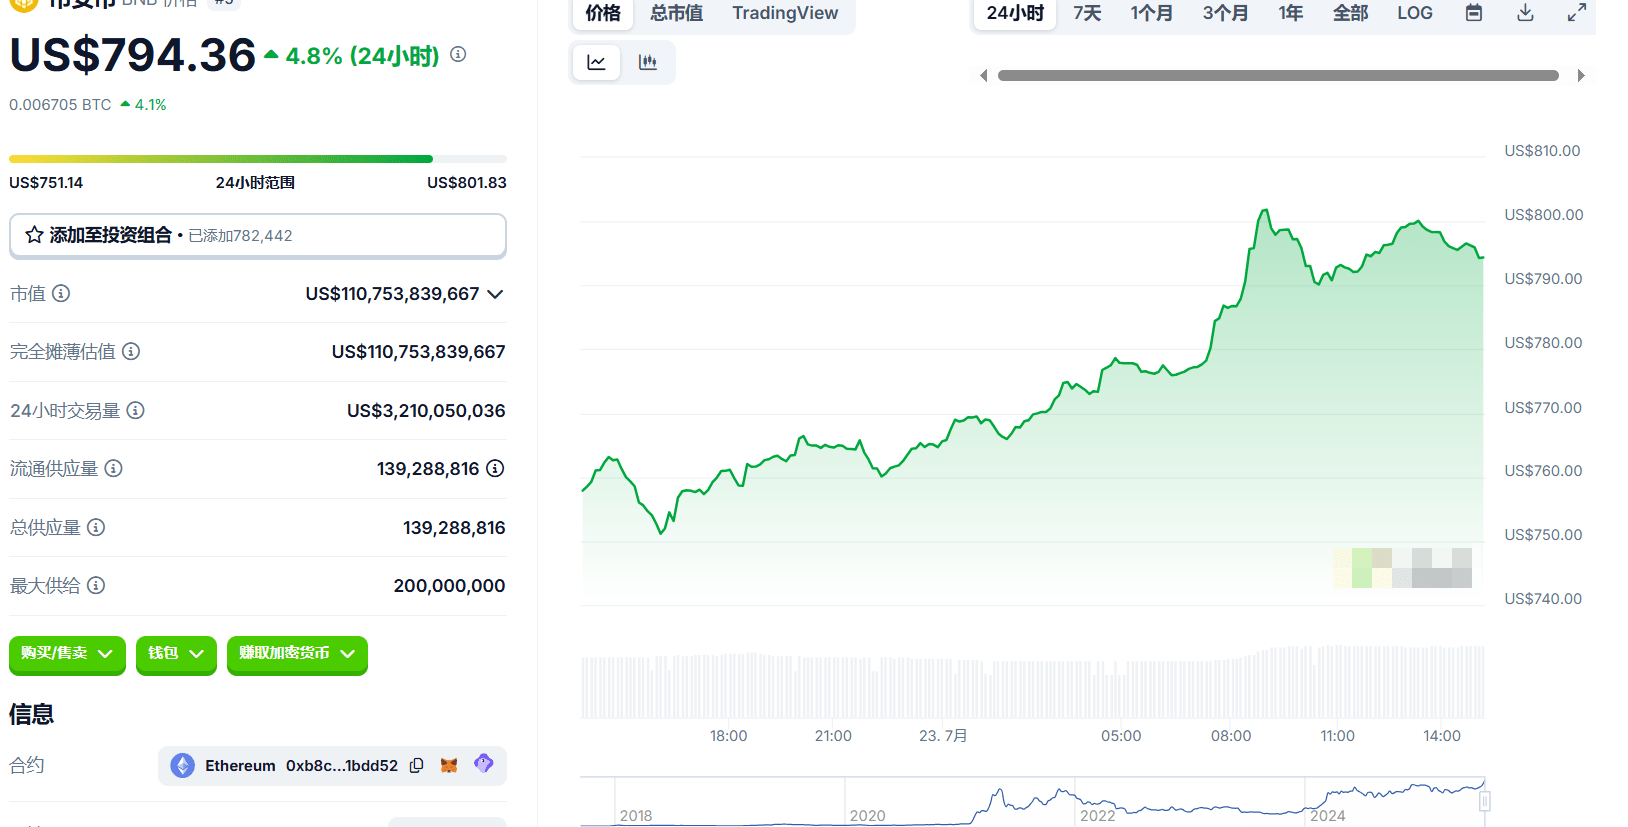Screen dimensions: 1628x827
Task: Open the 购买/售卖 dropdown
Action: (67, 654)
